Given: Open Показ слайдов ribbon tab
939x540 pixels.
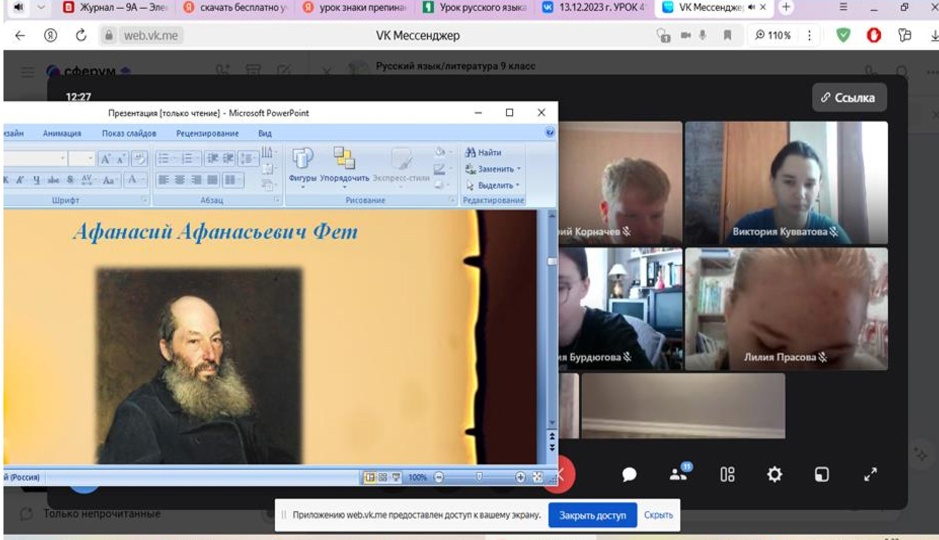Looking at the screenshot, I should [129, 134].
